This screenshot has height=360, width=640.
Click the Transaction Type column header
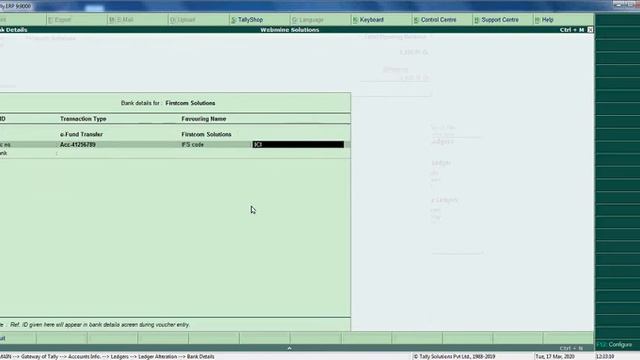[83, 119]
